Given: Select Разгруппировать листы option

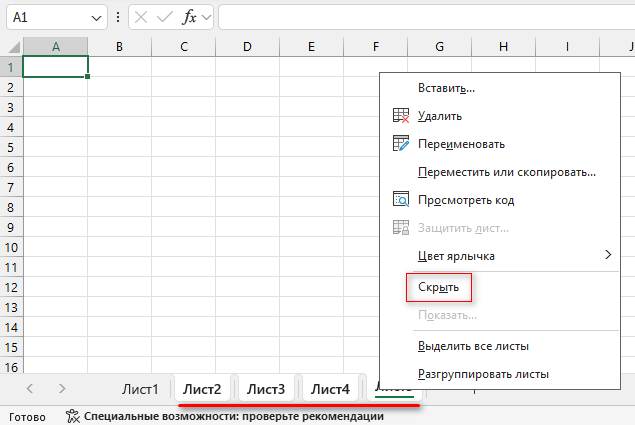Looking at the screenshot, I should 483,374.
